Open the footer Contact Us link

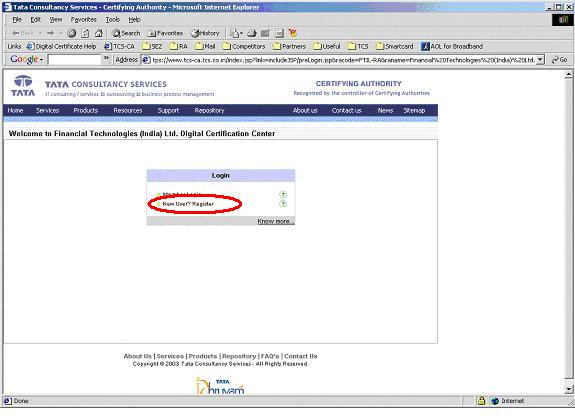pyautogui.click(x=301, y=356)
